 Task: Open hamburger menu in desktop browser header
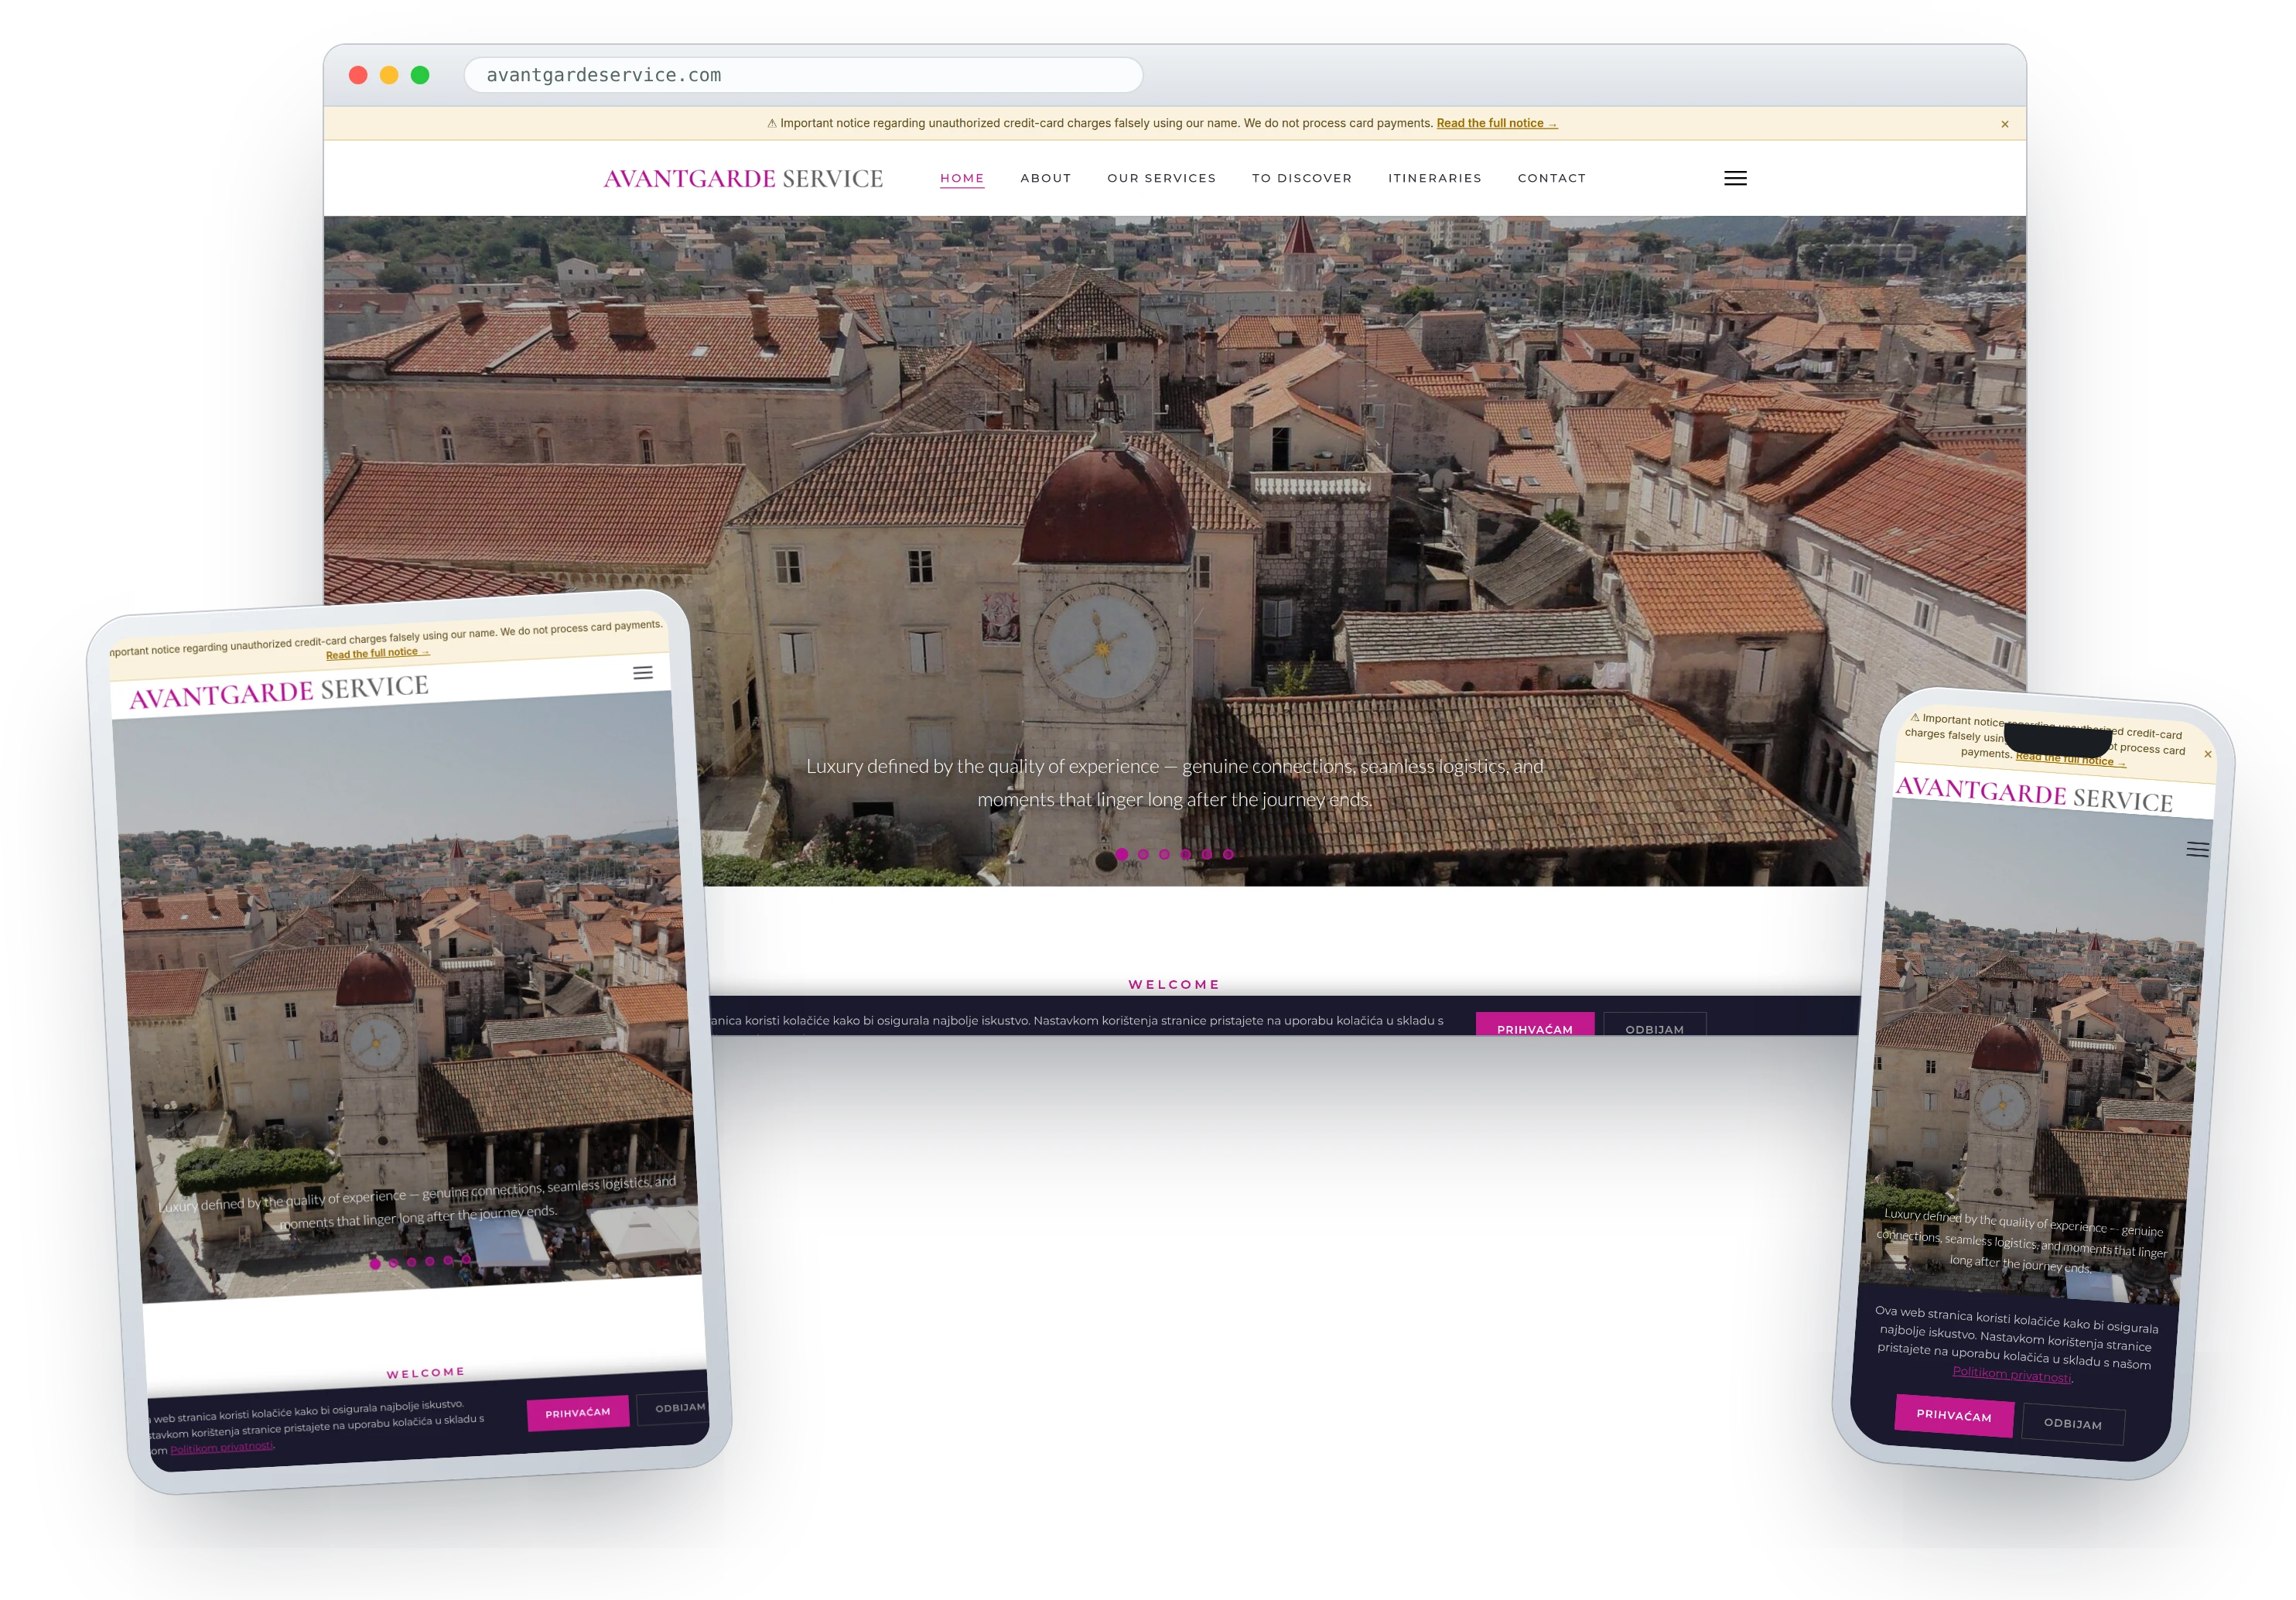(x=1735, y=178)
